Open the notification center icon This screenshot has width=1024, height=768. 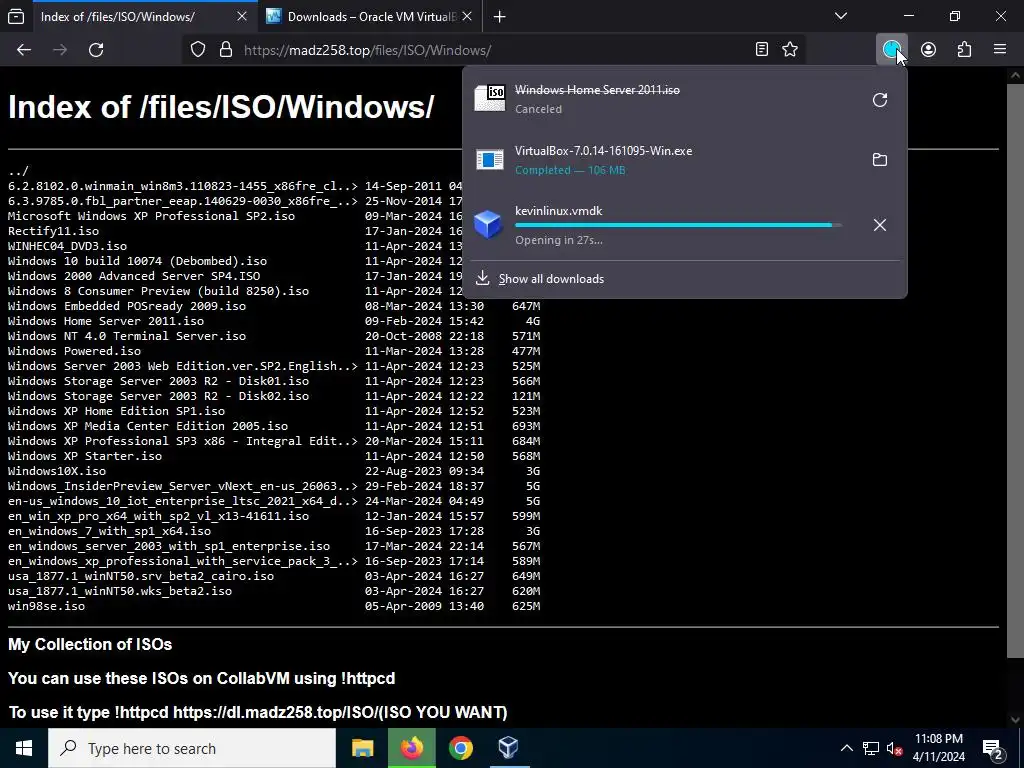click(993, 748)
